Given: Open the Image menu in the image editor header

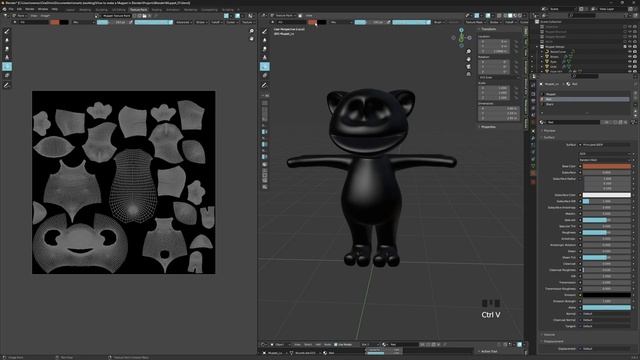Looking at the screenshot, I should click(45, 16).
